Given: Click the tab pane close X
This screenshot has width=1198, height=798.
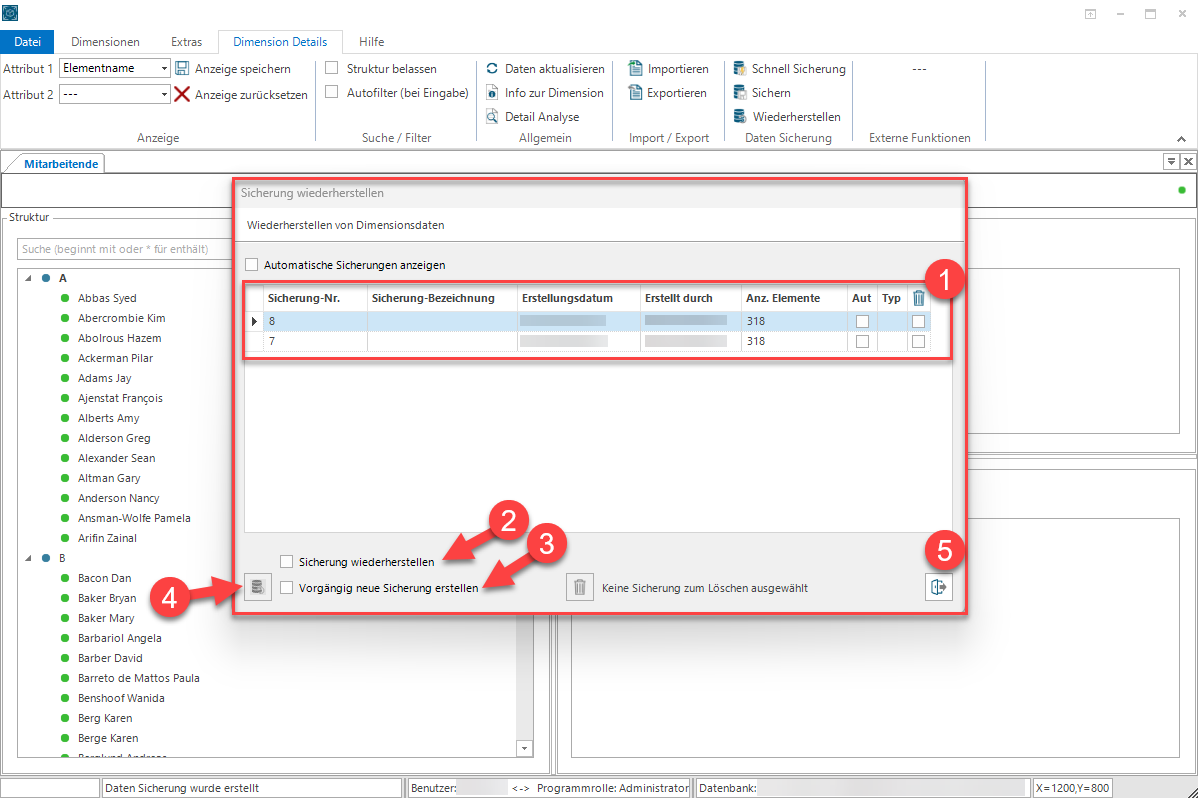Looking at the screenshot, I should (x=1188, y=161).
